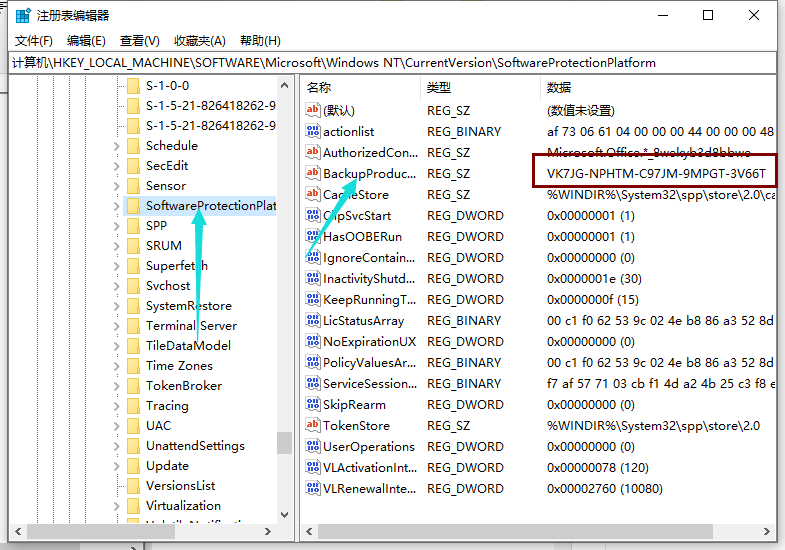Open the 文件(F) menu
The height and width of the screenshot is (550, 785).
tap(34, 40)
